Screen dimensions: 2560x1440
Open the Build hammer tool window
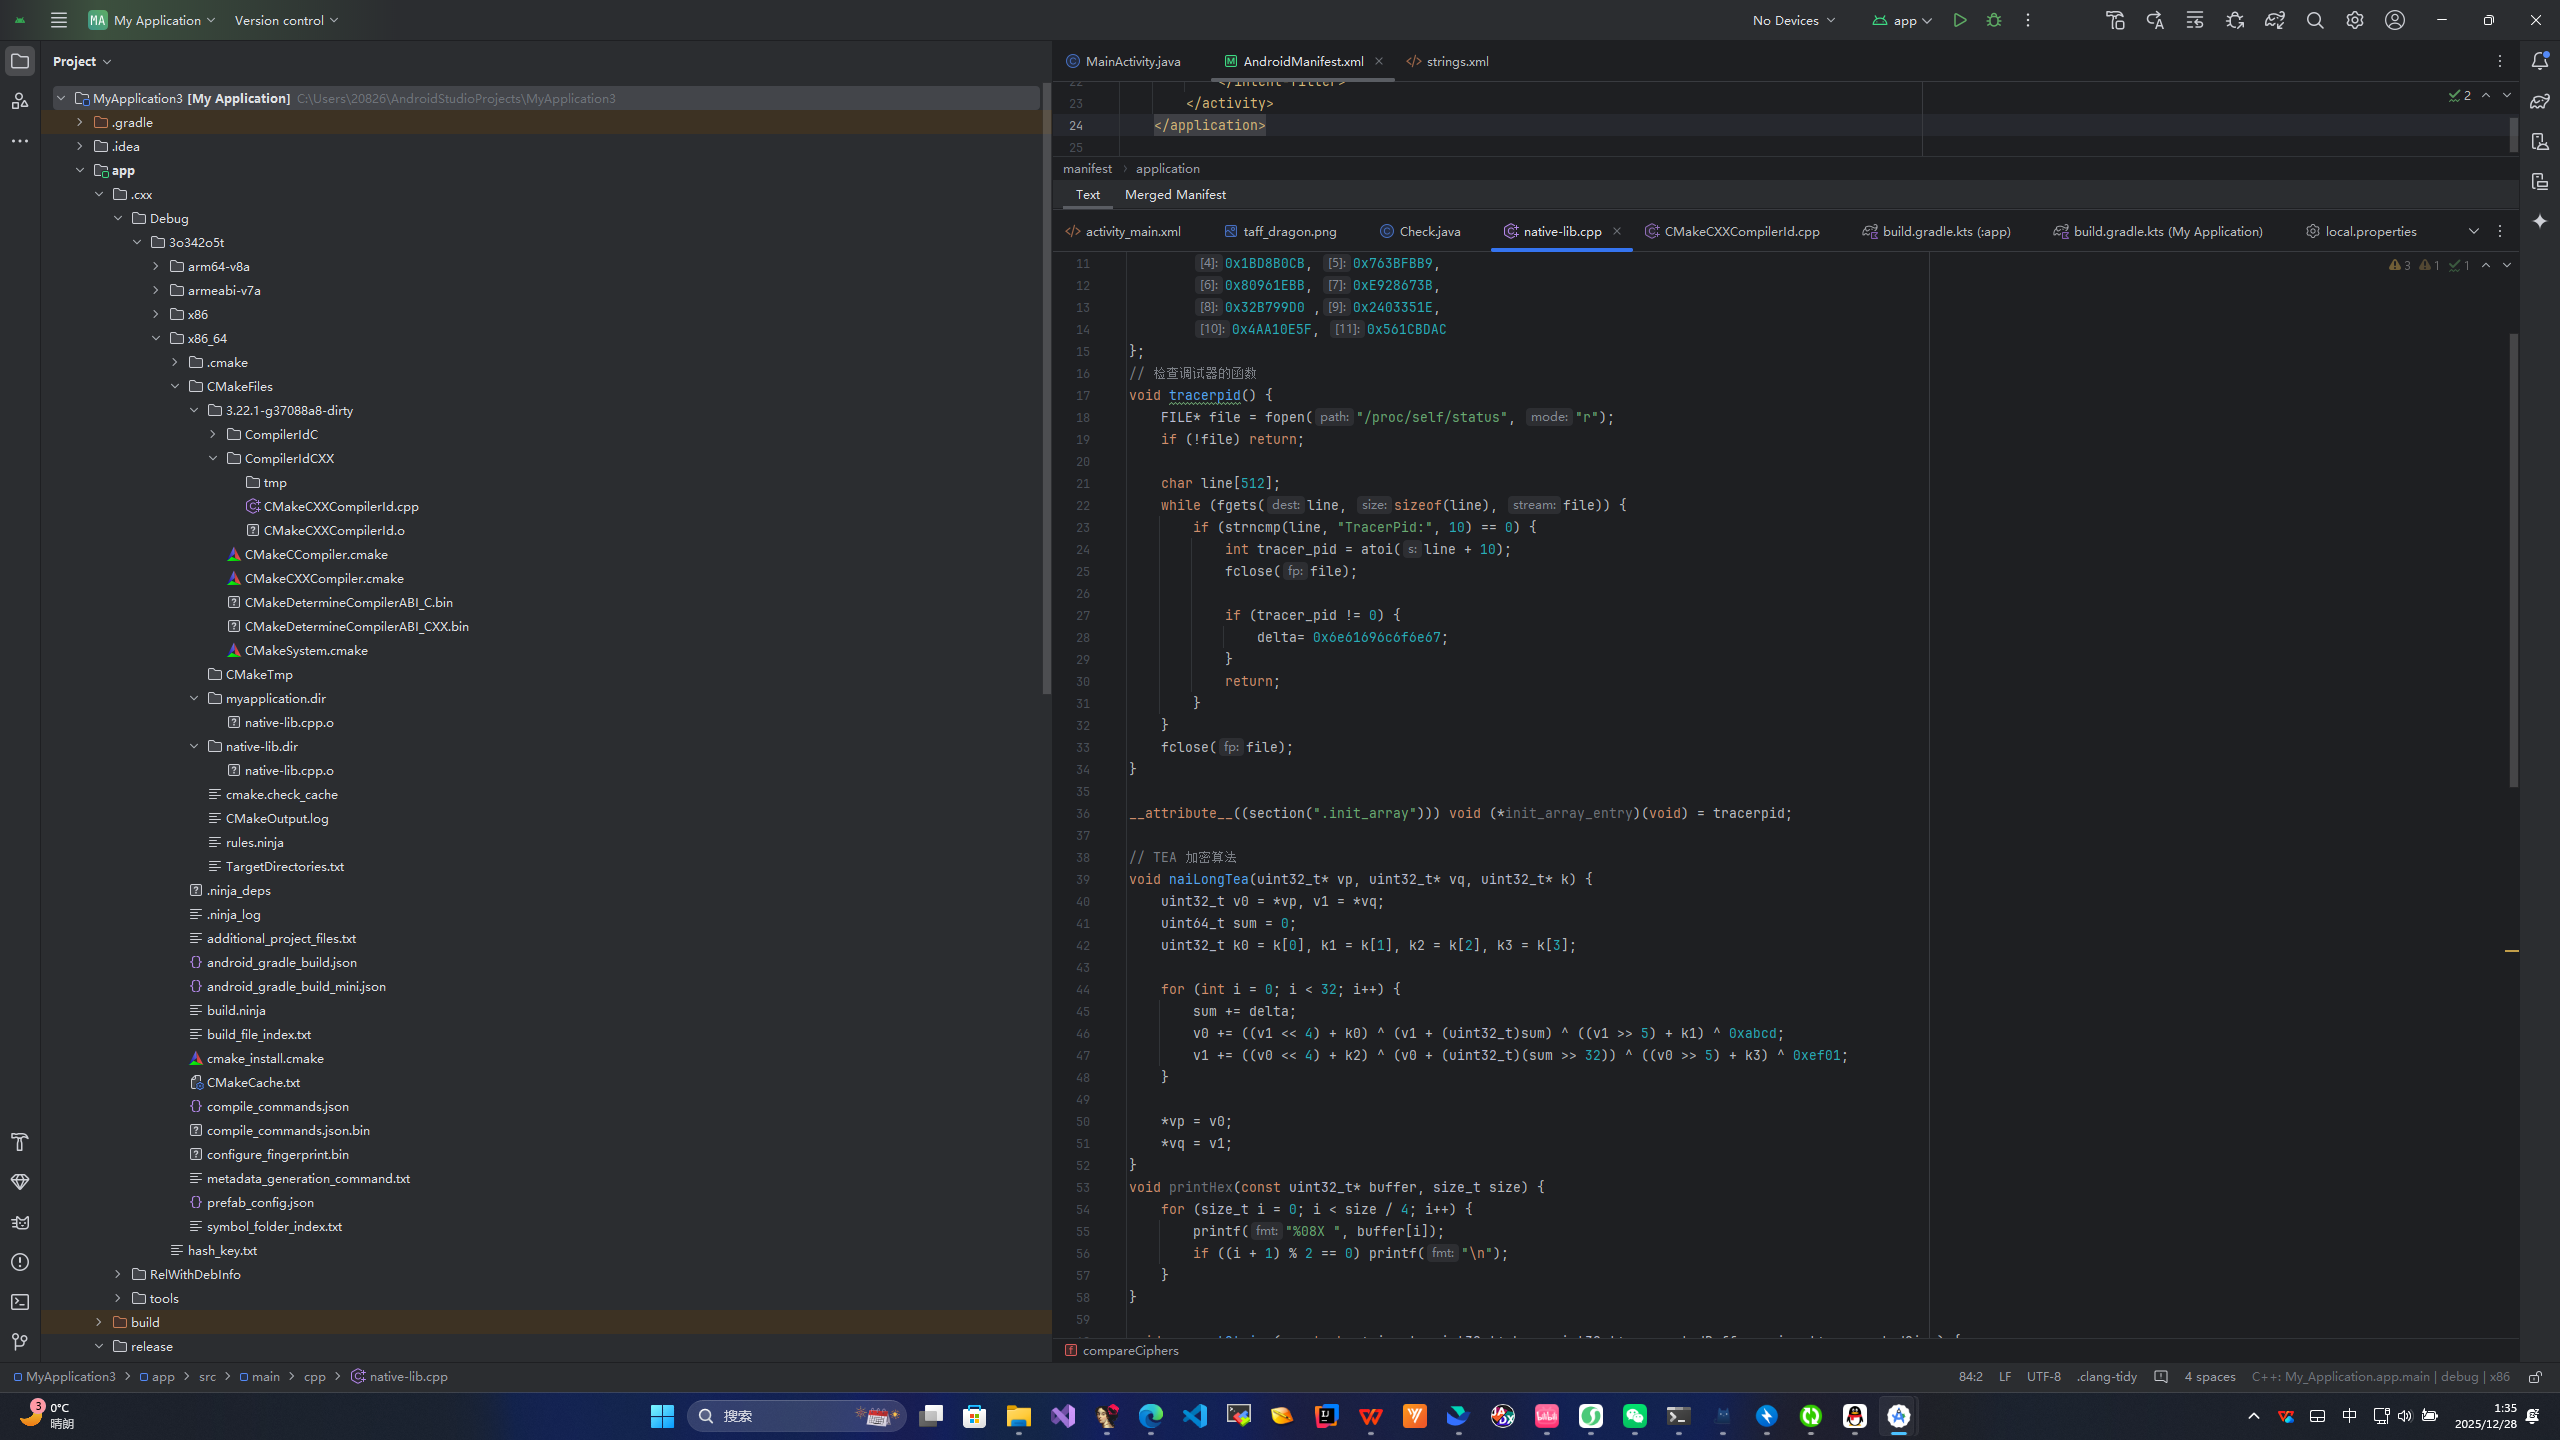pyautogui.click(x=20, y=1142)
